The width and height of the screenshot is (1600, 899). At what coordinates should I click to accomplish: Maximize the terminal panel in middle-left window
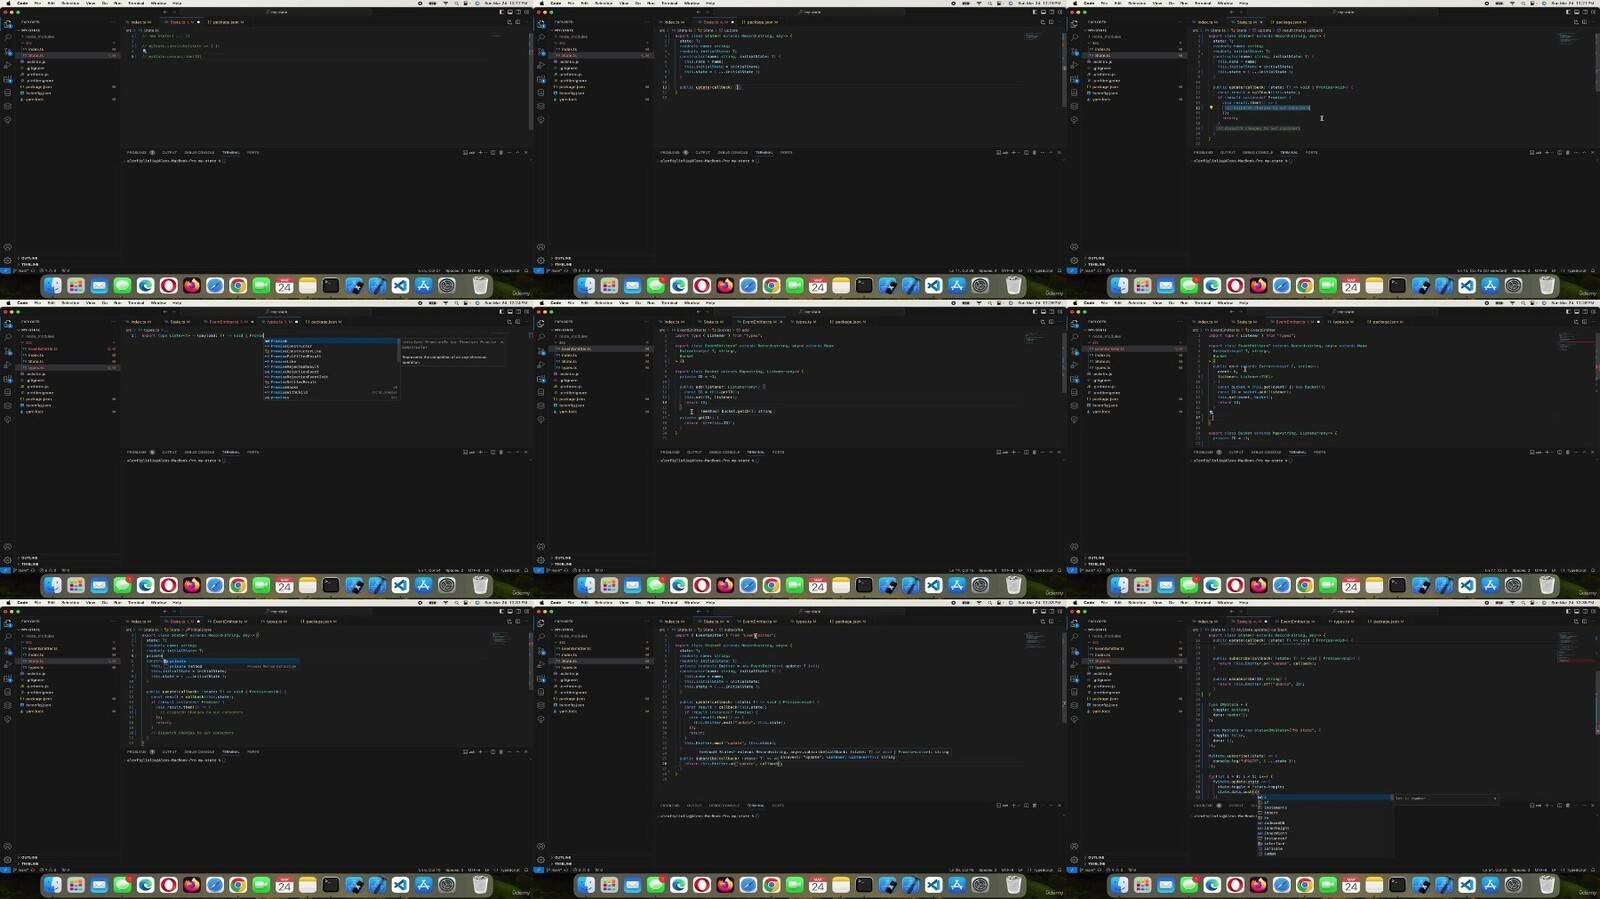(517, 452)
